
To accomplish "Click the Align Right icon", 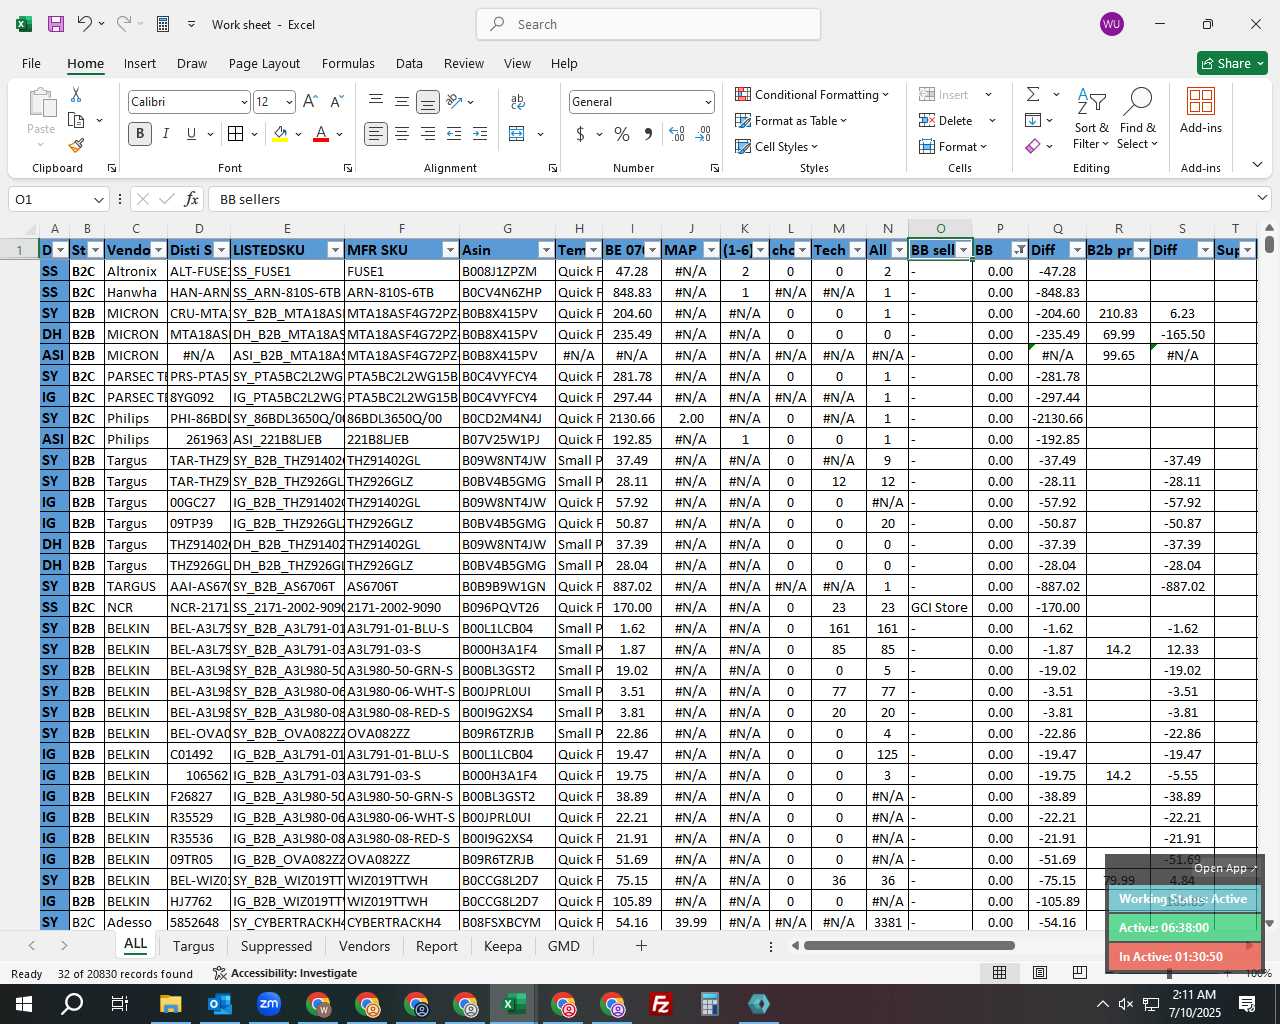I will tap(428, 134).
